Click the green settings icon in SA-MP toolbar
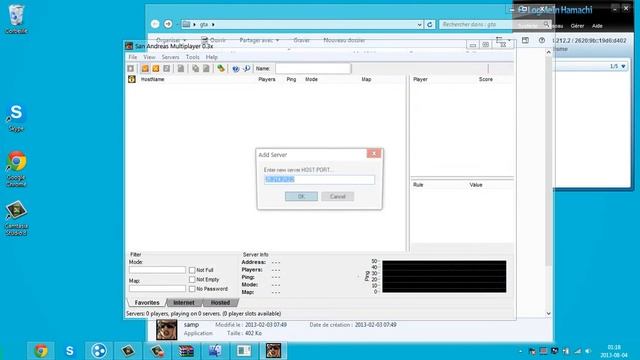640x360 pixels. coord(221,69)
